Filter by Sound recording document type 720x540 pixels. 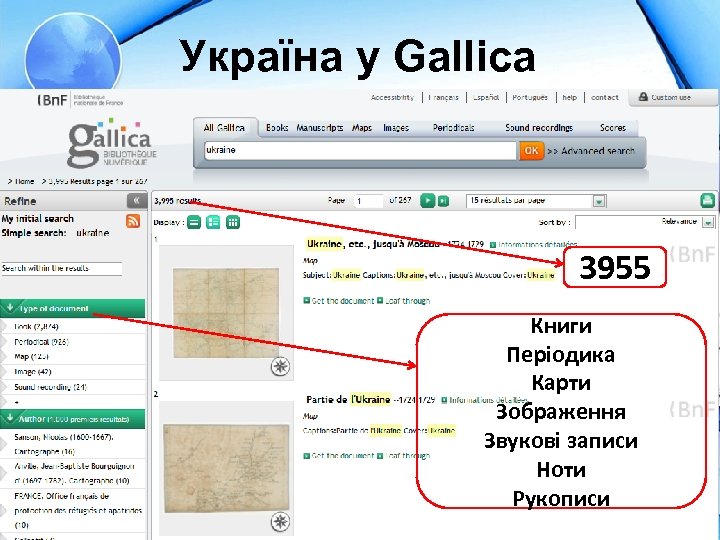[x=51, y=387]
